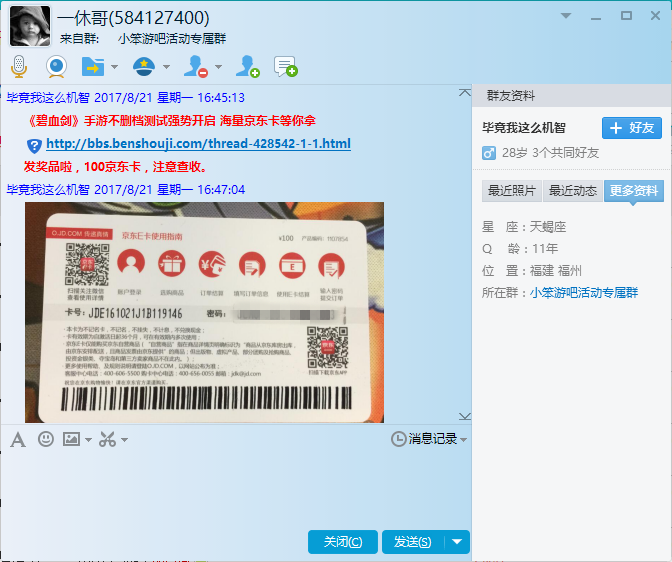Open the contact avatar picture
Image resolution: width=672 pixels, height=562 pixels.
click(30, 26)
